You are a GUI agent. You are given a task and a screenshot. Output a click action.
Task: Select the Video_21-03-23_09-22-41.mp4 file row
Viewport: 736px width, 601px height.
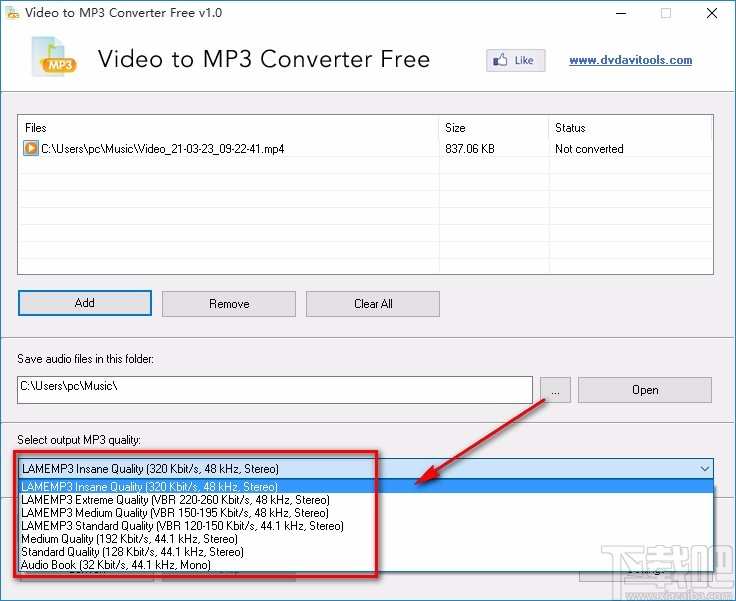(x=365, y=148)
